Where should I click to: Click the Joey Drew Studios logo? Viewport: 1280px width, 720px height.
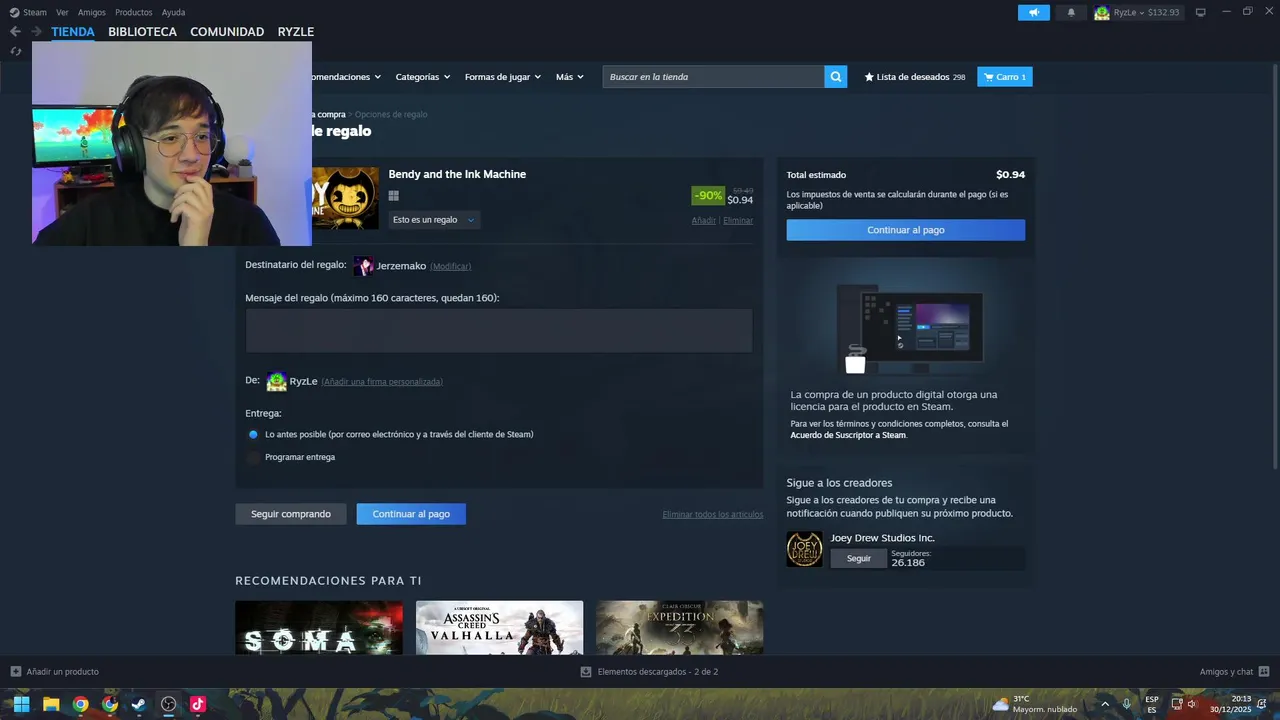tap(804, 549)
